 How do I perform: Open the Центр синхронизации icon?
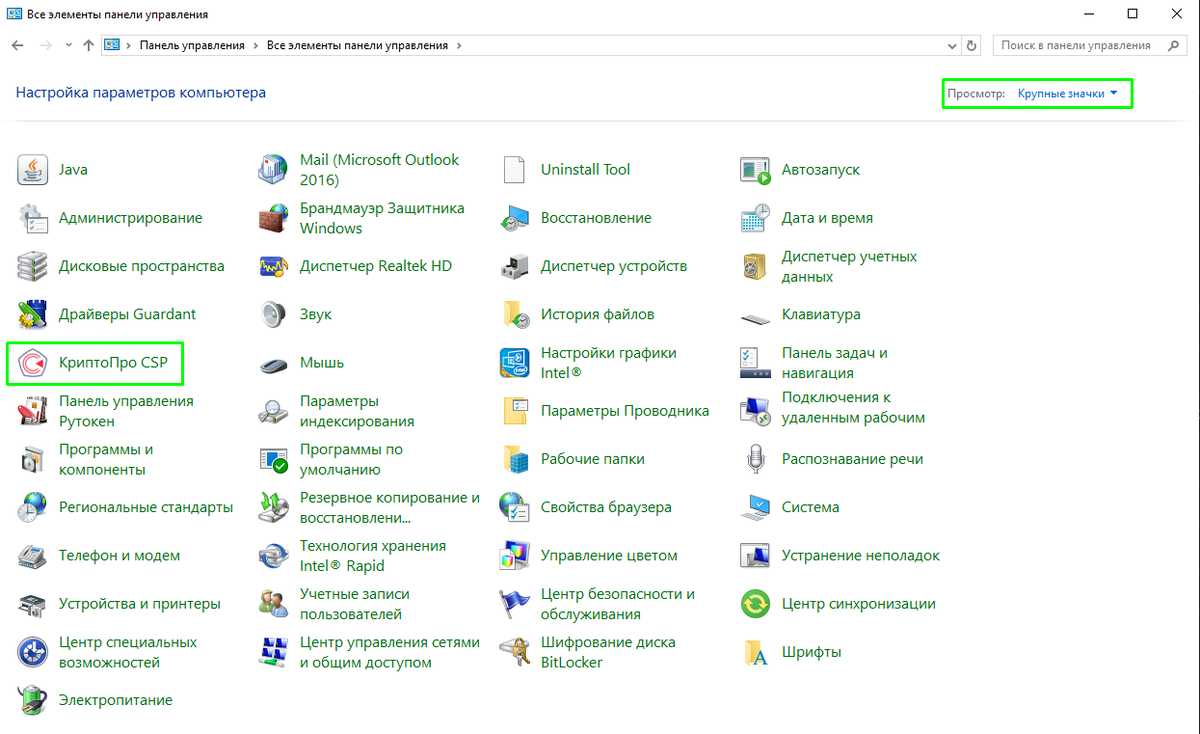tap(756, 604)
